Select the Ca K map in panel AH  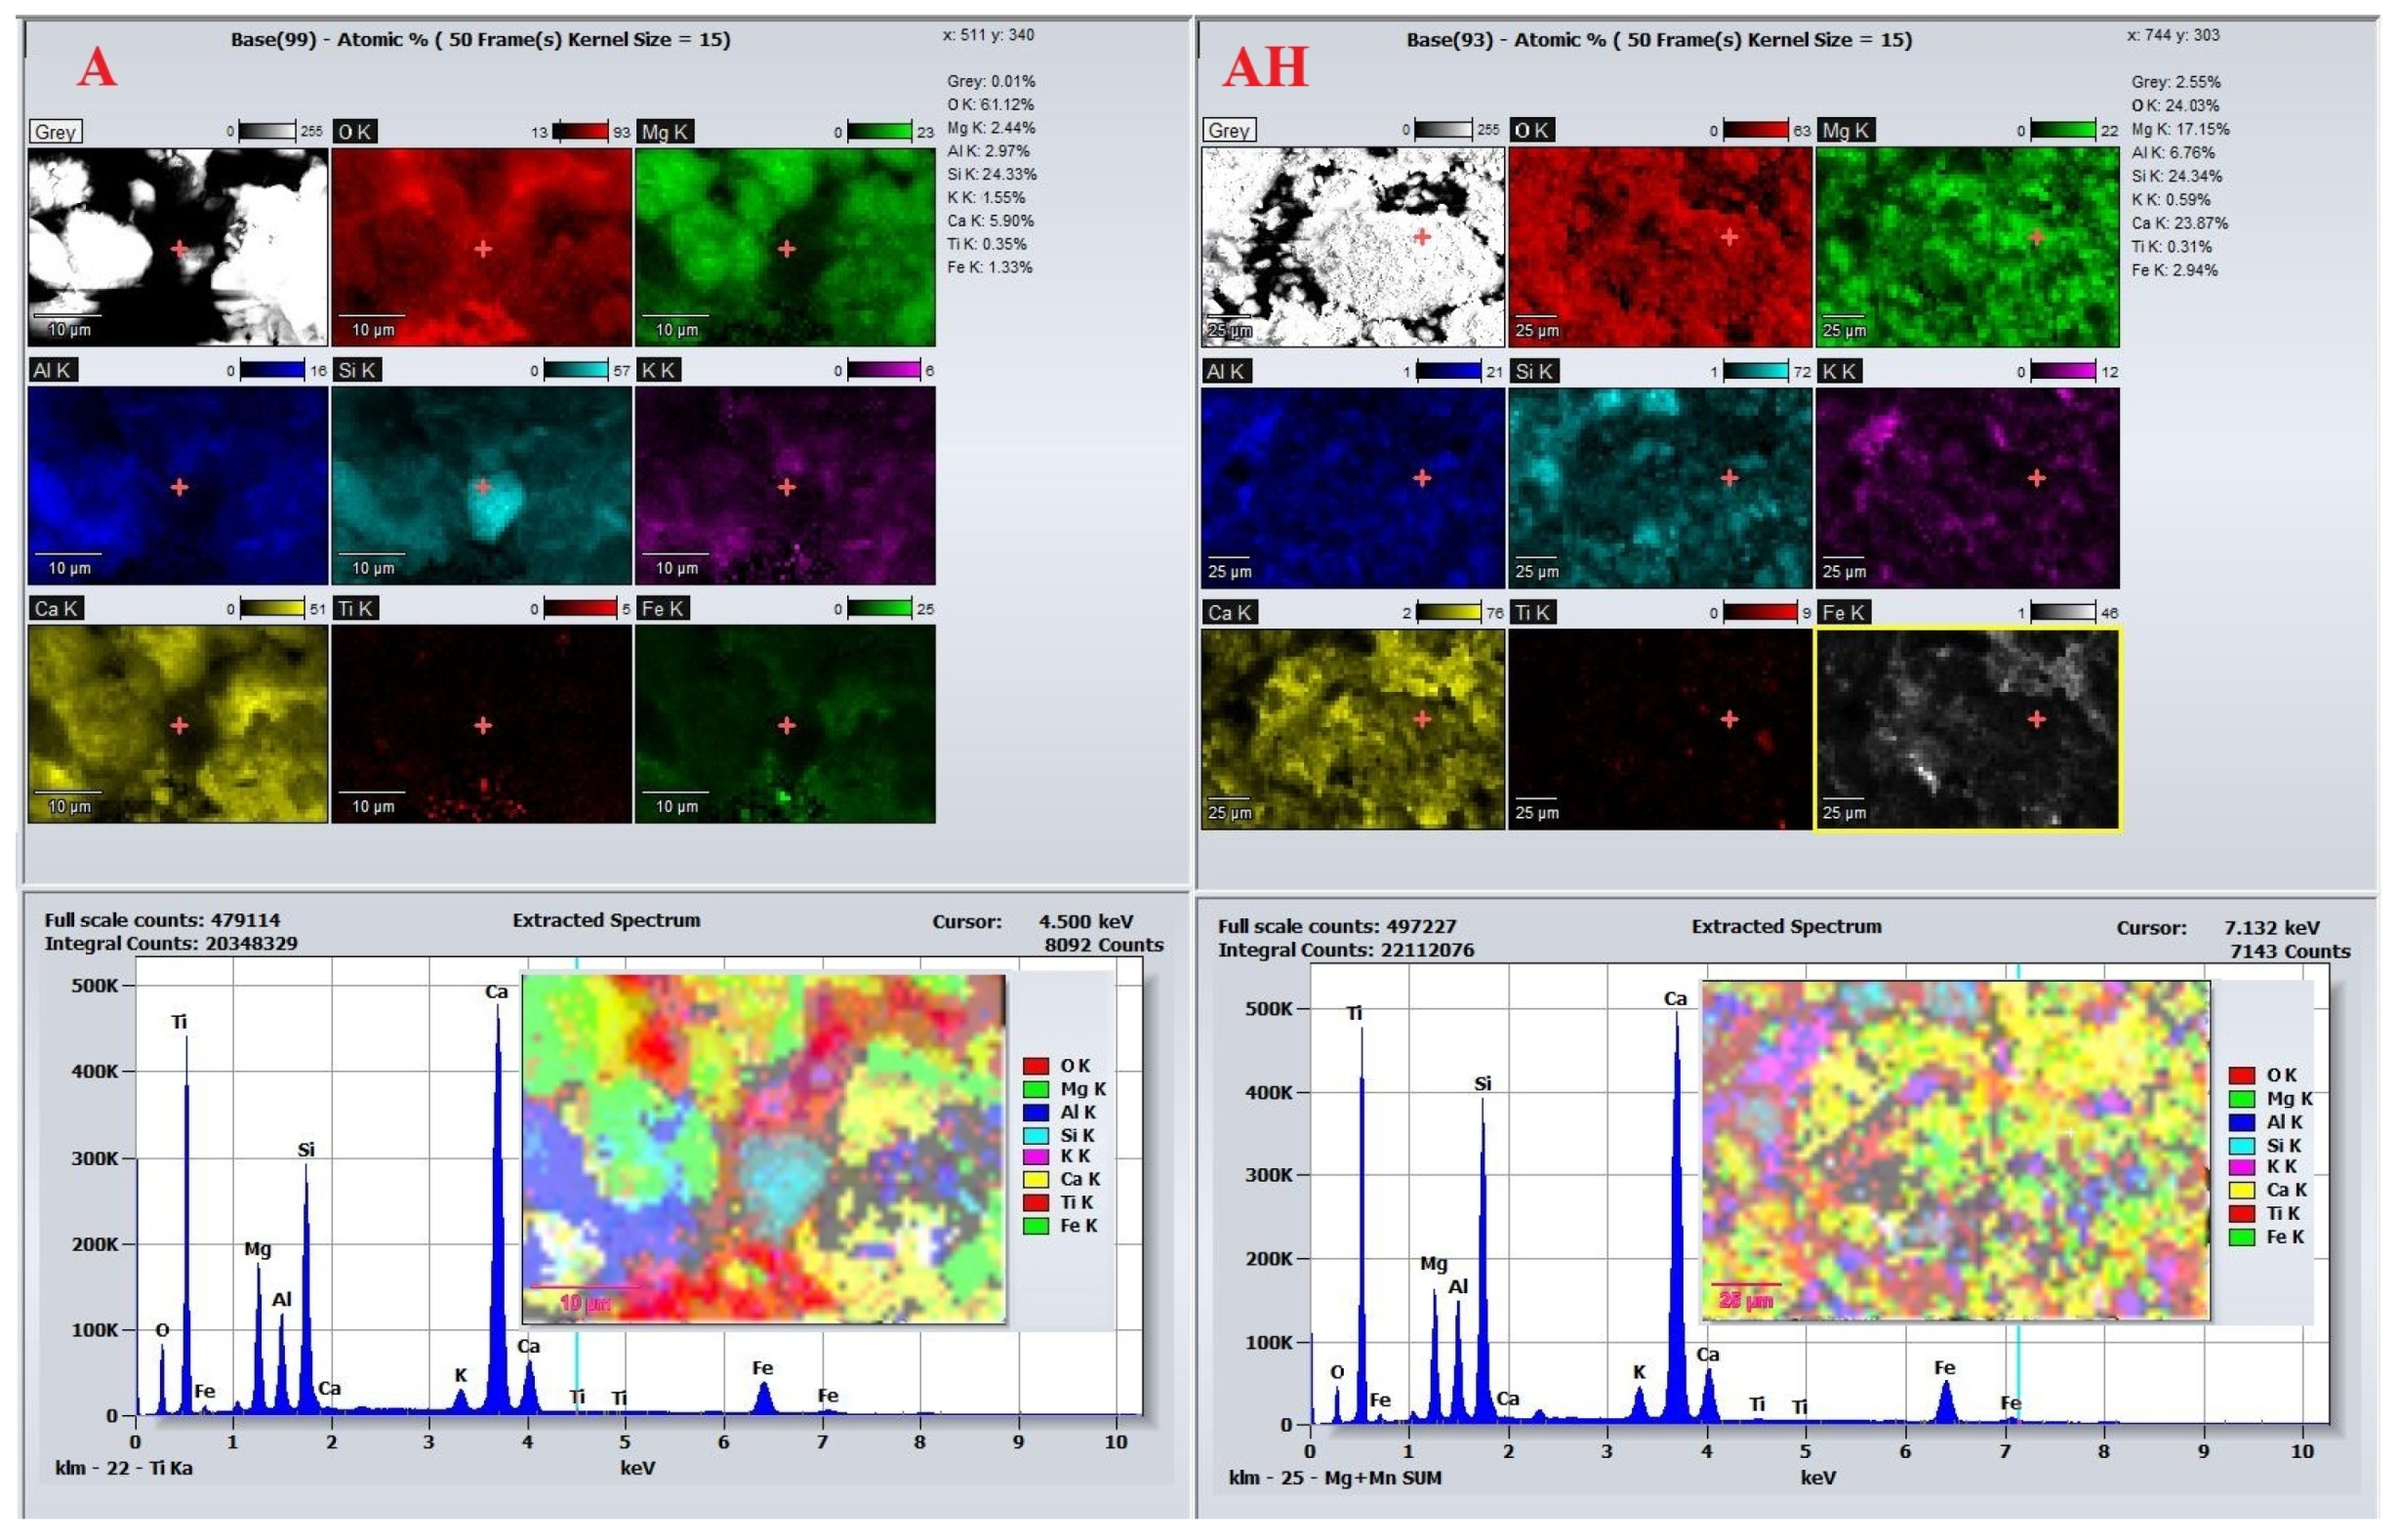tap(1353, 729)
